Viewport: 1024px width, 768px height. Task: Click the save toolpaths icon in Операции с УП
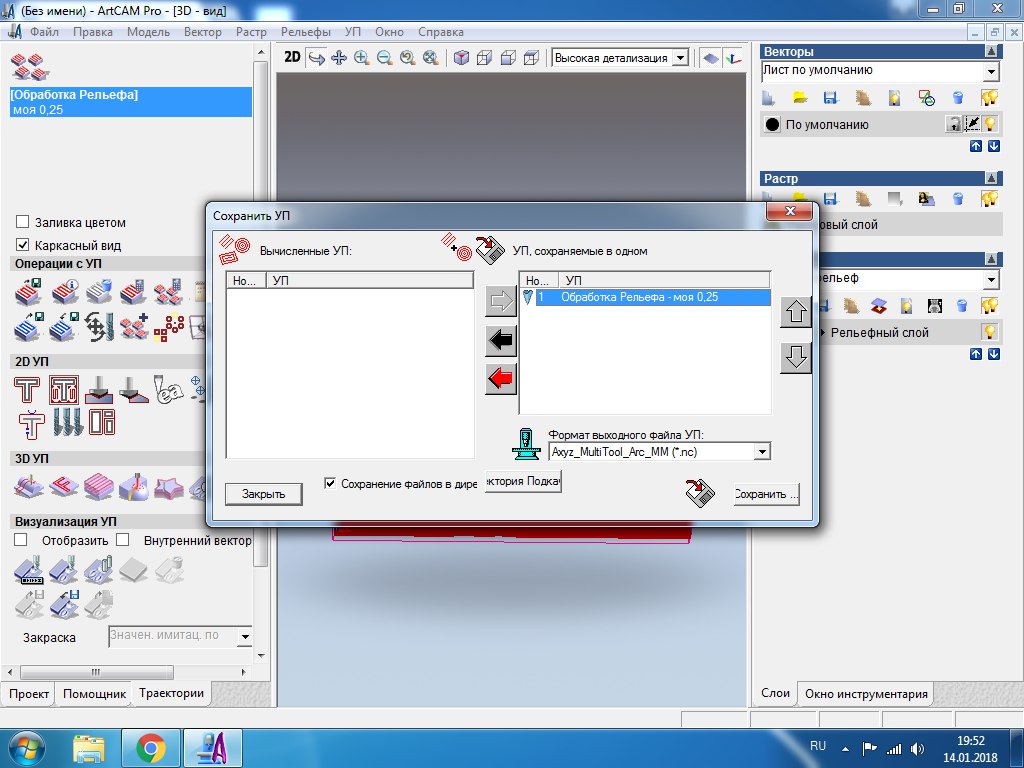[x=29, y=292]
